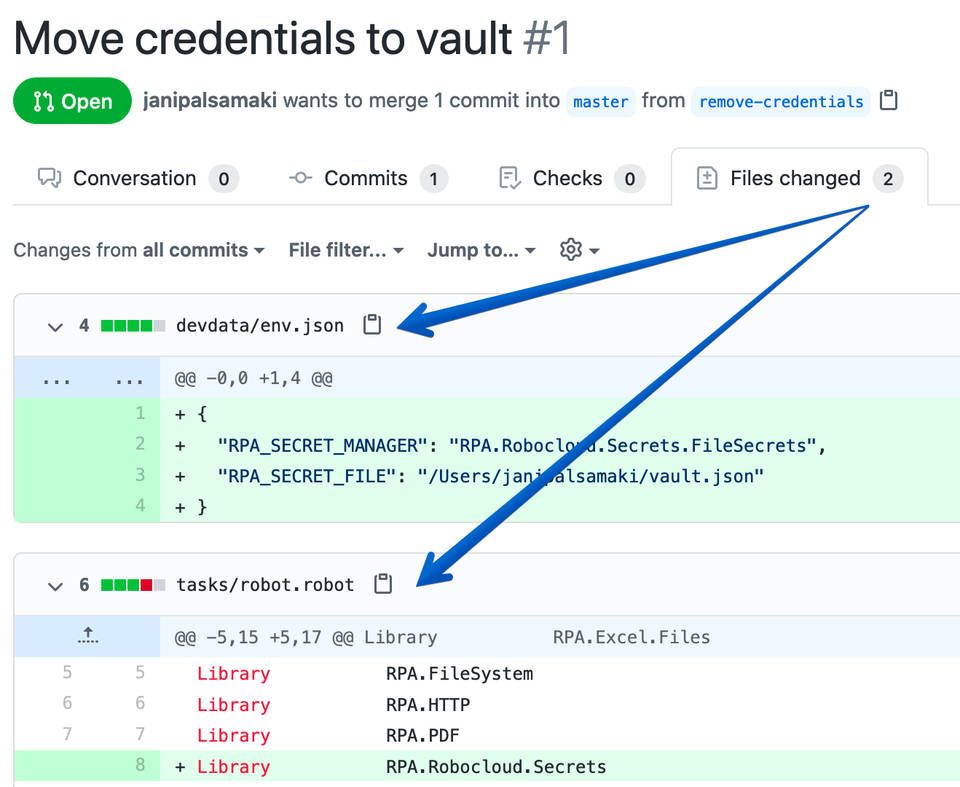This screenshot has height=787, width=960.
Task: Open the Checks tab
Action: pos(567,178)
